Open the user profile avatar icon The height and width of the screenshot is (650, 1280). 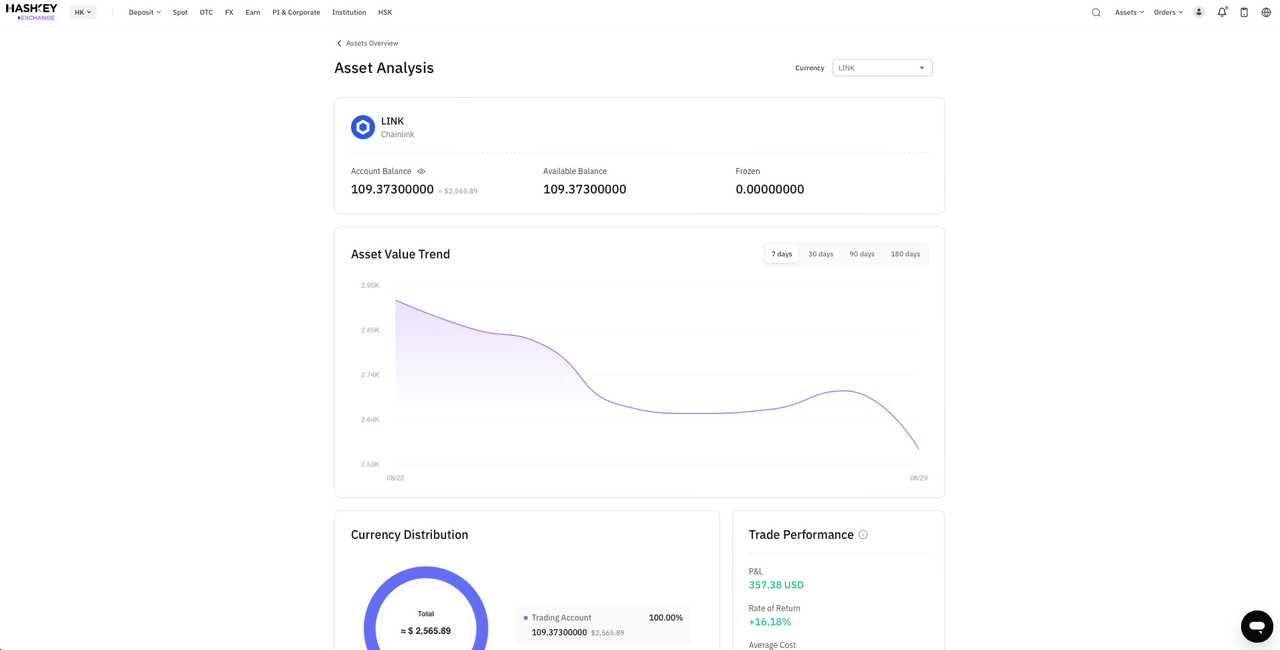(1198, 13)
